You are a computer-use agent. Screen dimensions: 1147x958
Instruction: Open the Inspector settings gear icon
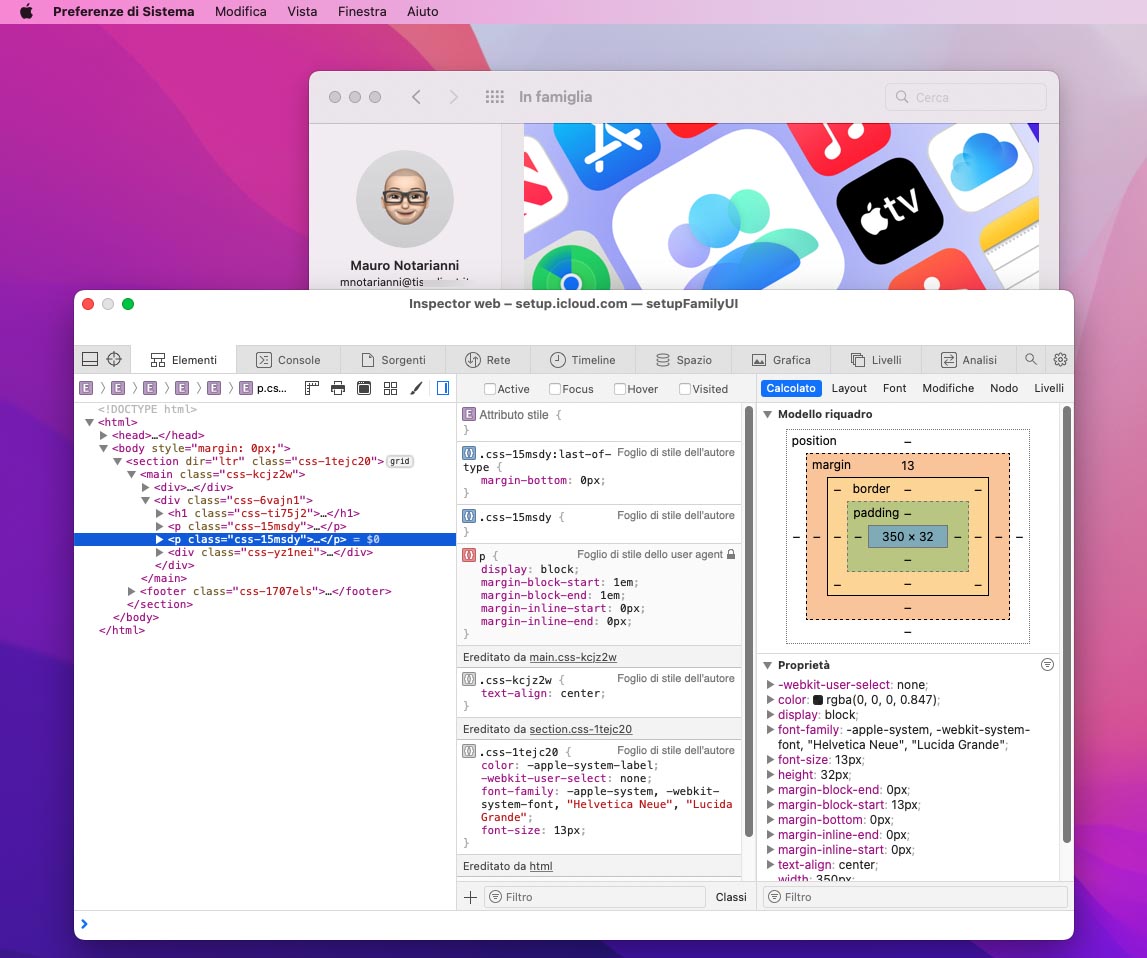click(x=1060, y=359)
